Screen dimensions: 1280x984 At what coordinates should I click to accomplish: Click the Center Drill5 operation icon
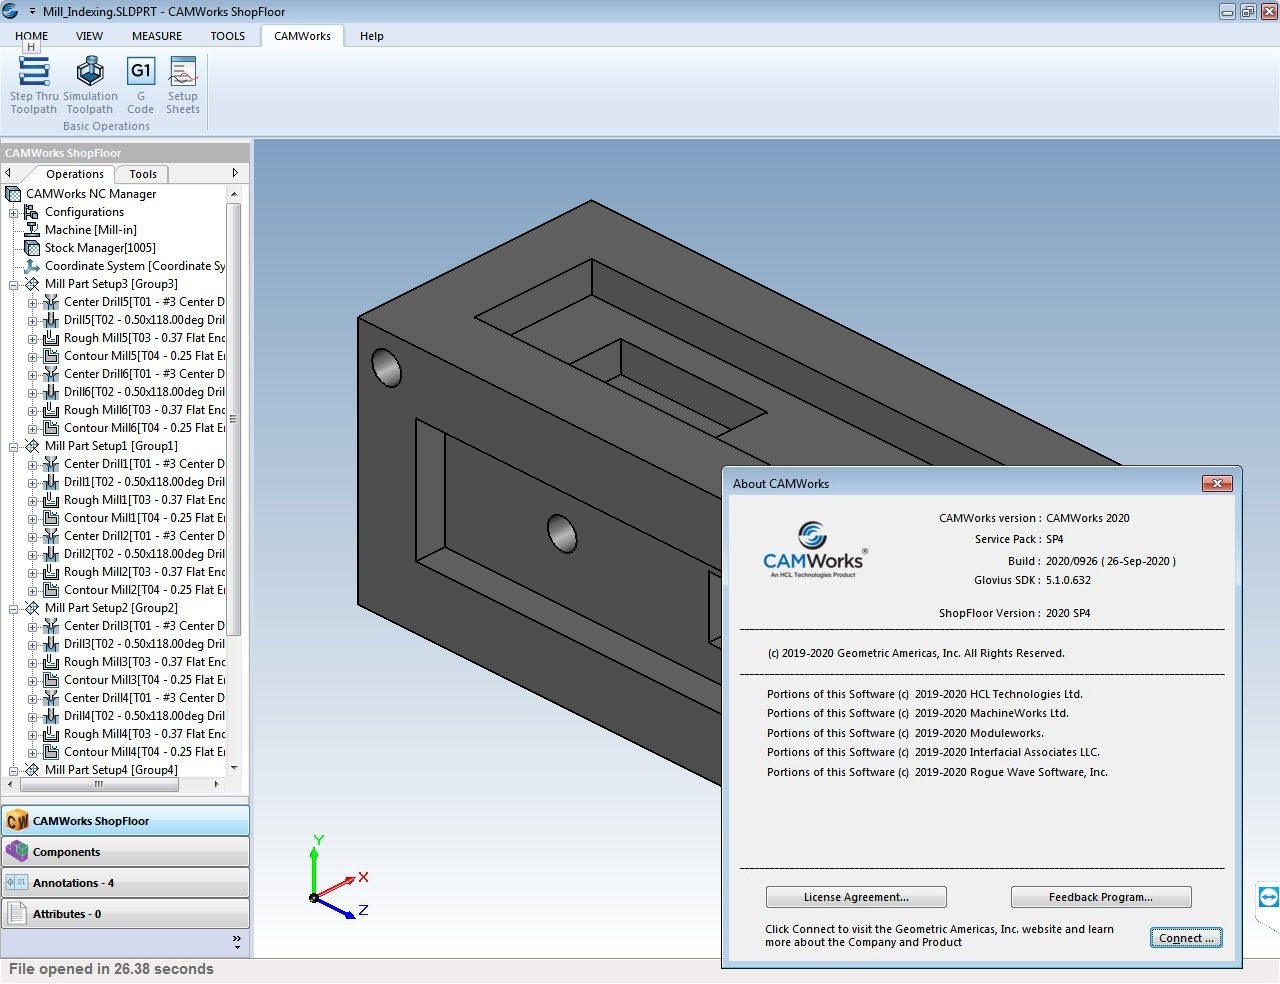[51, 302]
